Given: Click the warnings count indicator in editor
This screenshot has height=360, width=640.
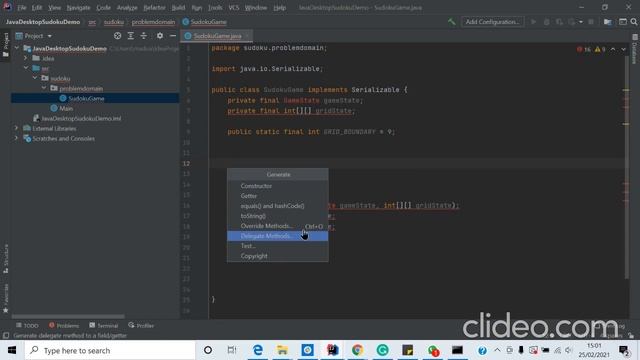Looking at the screenshot, I should [x=600, y=49].
